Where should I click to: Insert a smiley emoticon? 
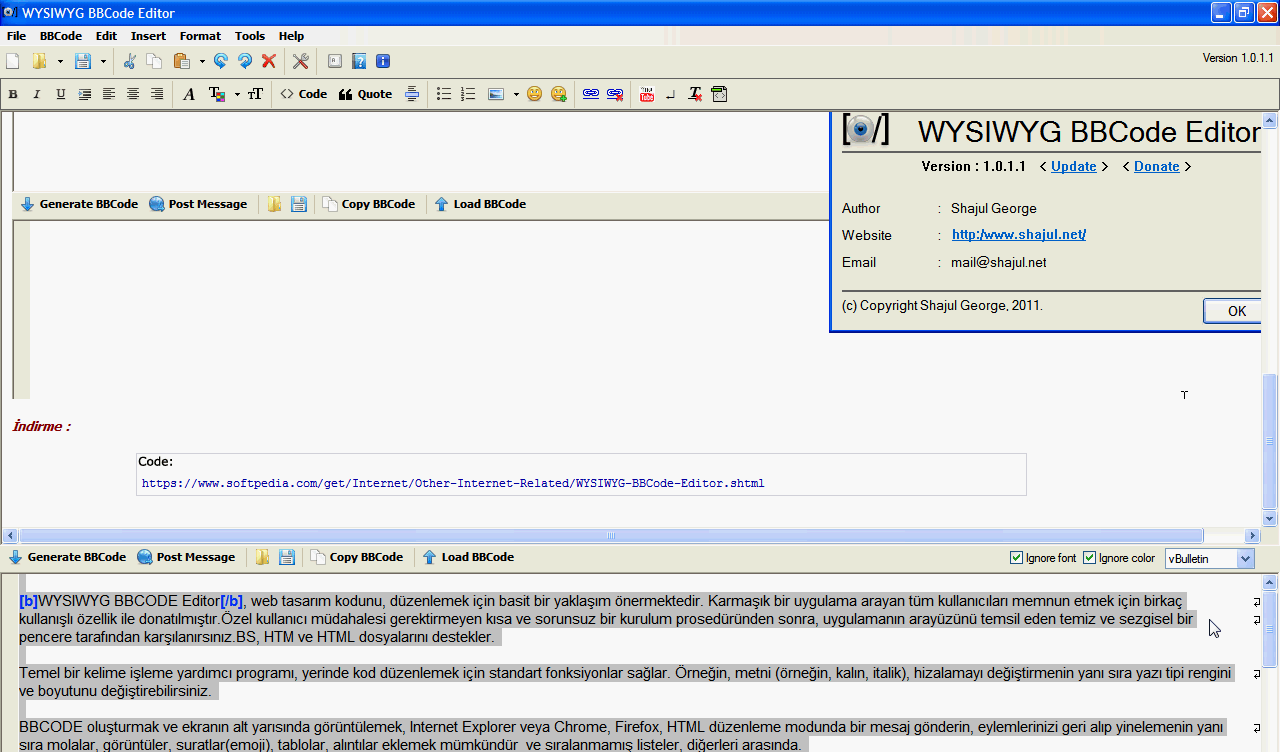[x=535, y=95]
